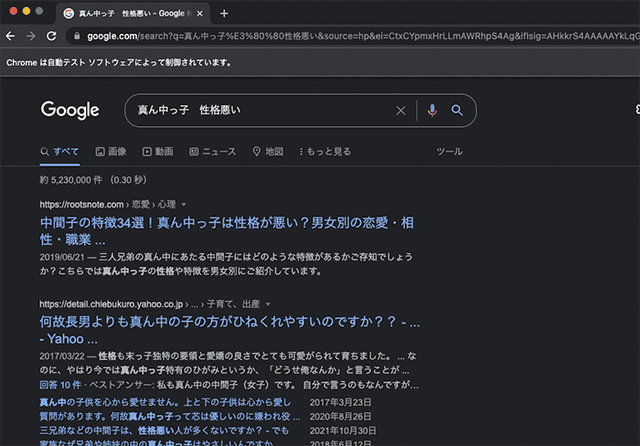Expand the chiebukuro result dropdown arrow

268,304
